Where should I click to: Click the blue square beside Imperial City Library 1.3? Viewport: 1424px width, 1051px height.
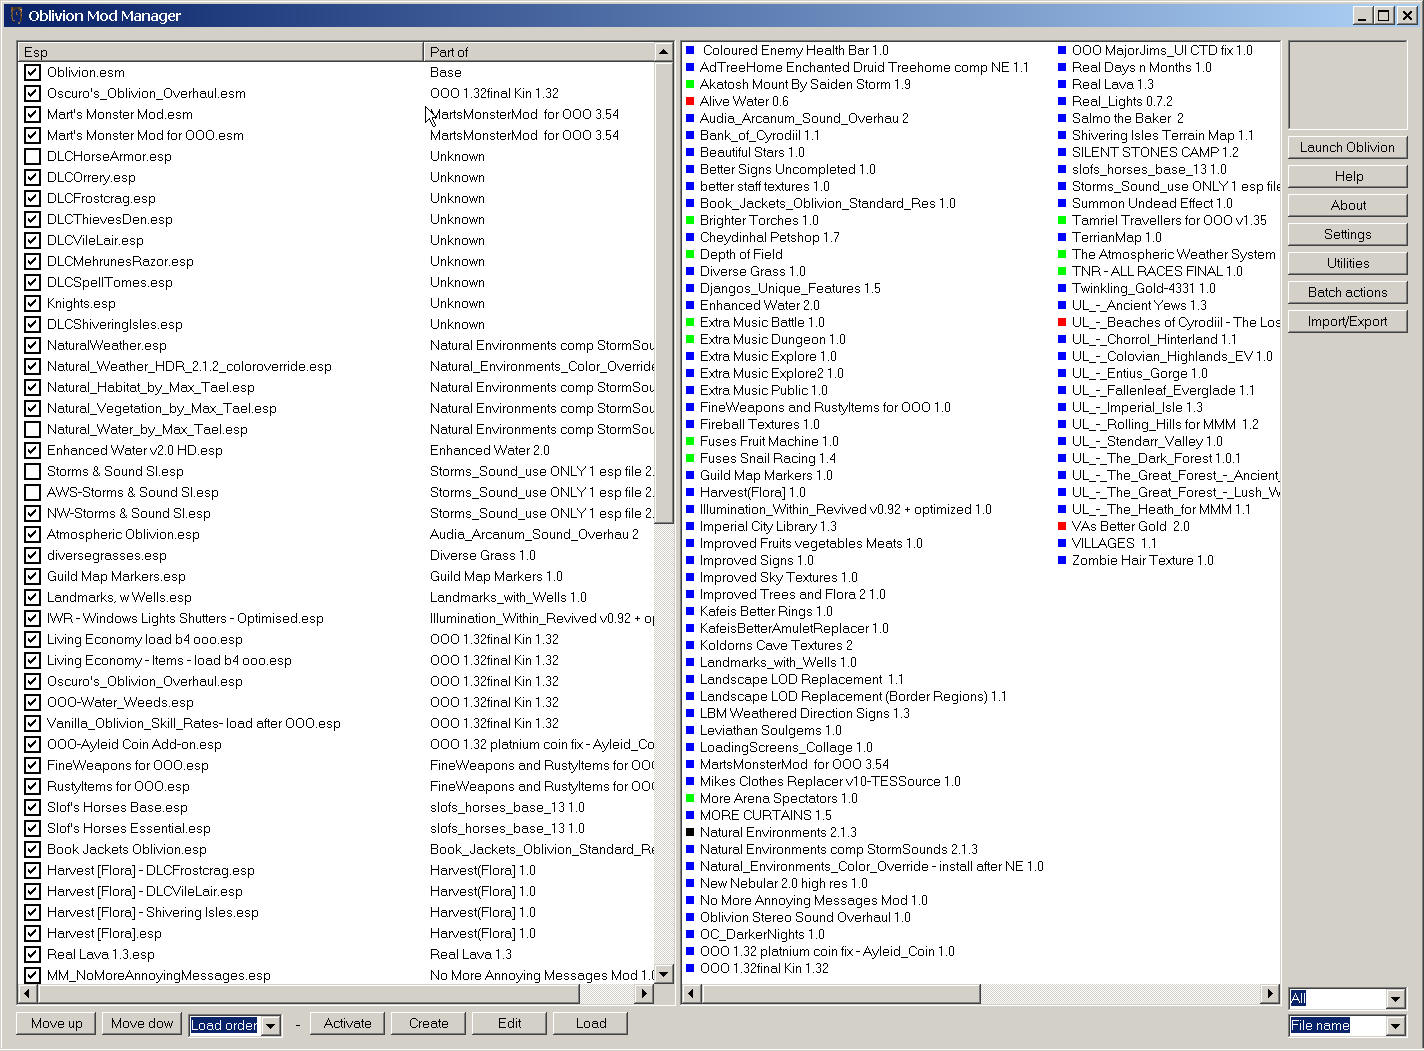tap(690, 526)
